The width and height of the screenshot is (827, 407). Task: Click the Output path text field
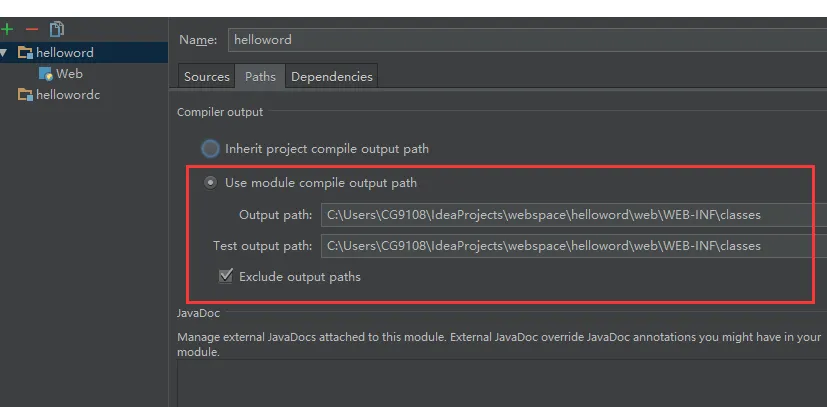tap(574, 215)
